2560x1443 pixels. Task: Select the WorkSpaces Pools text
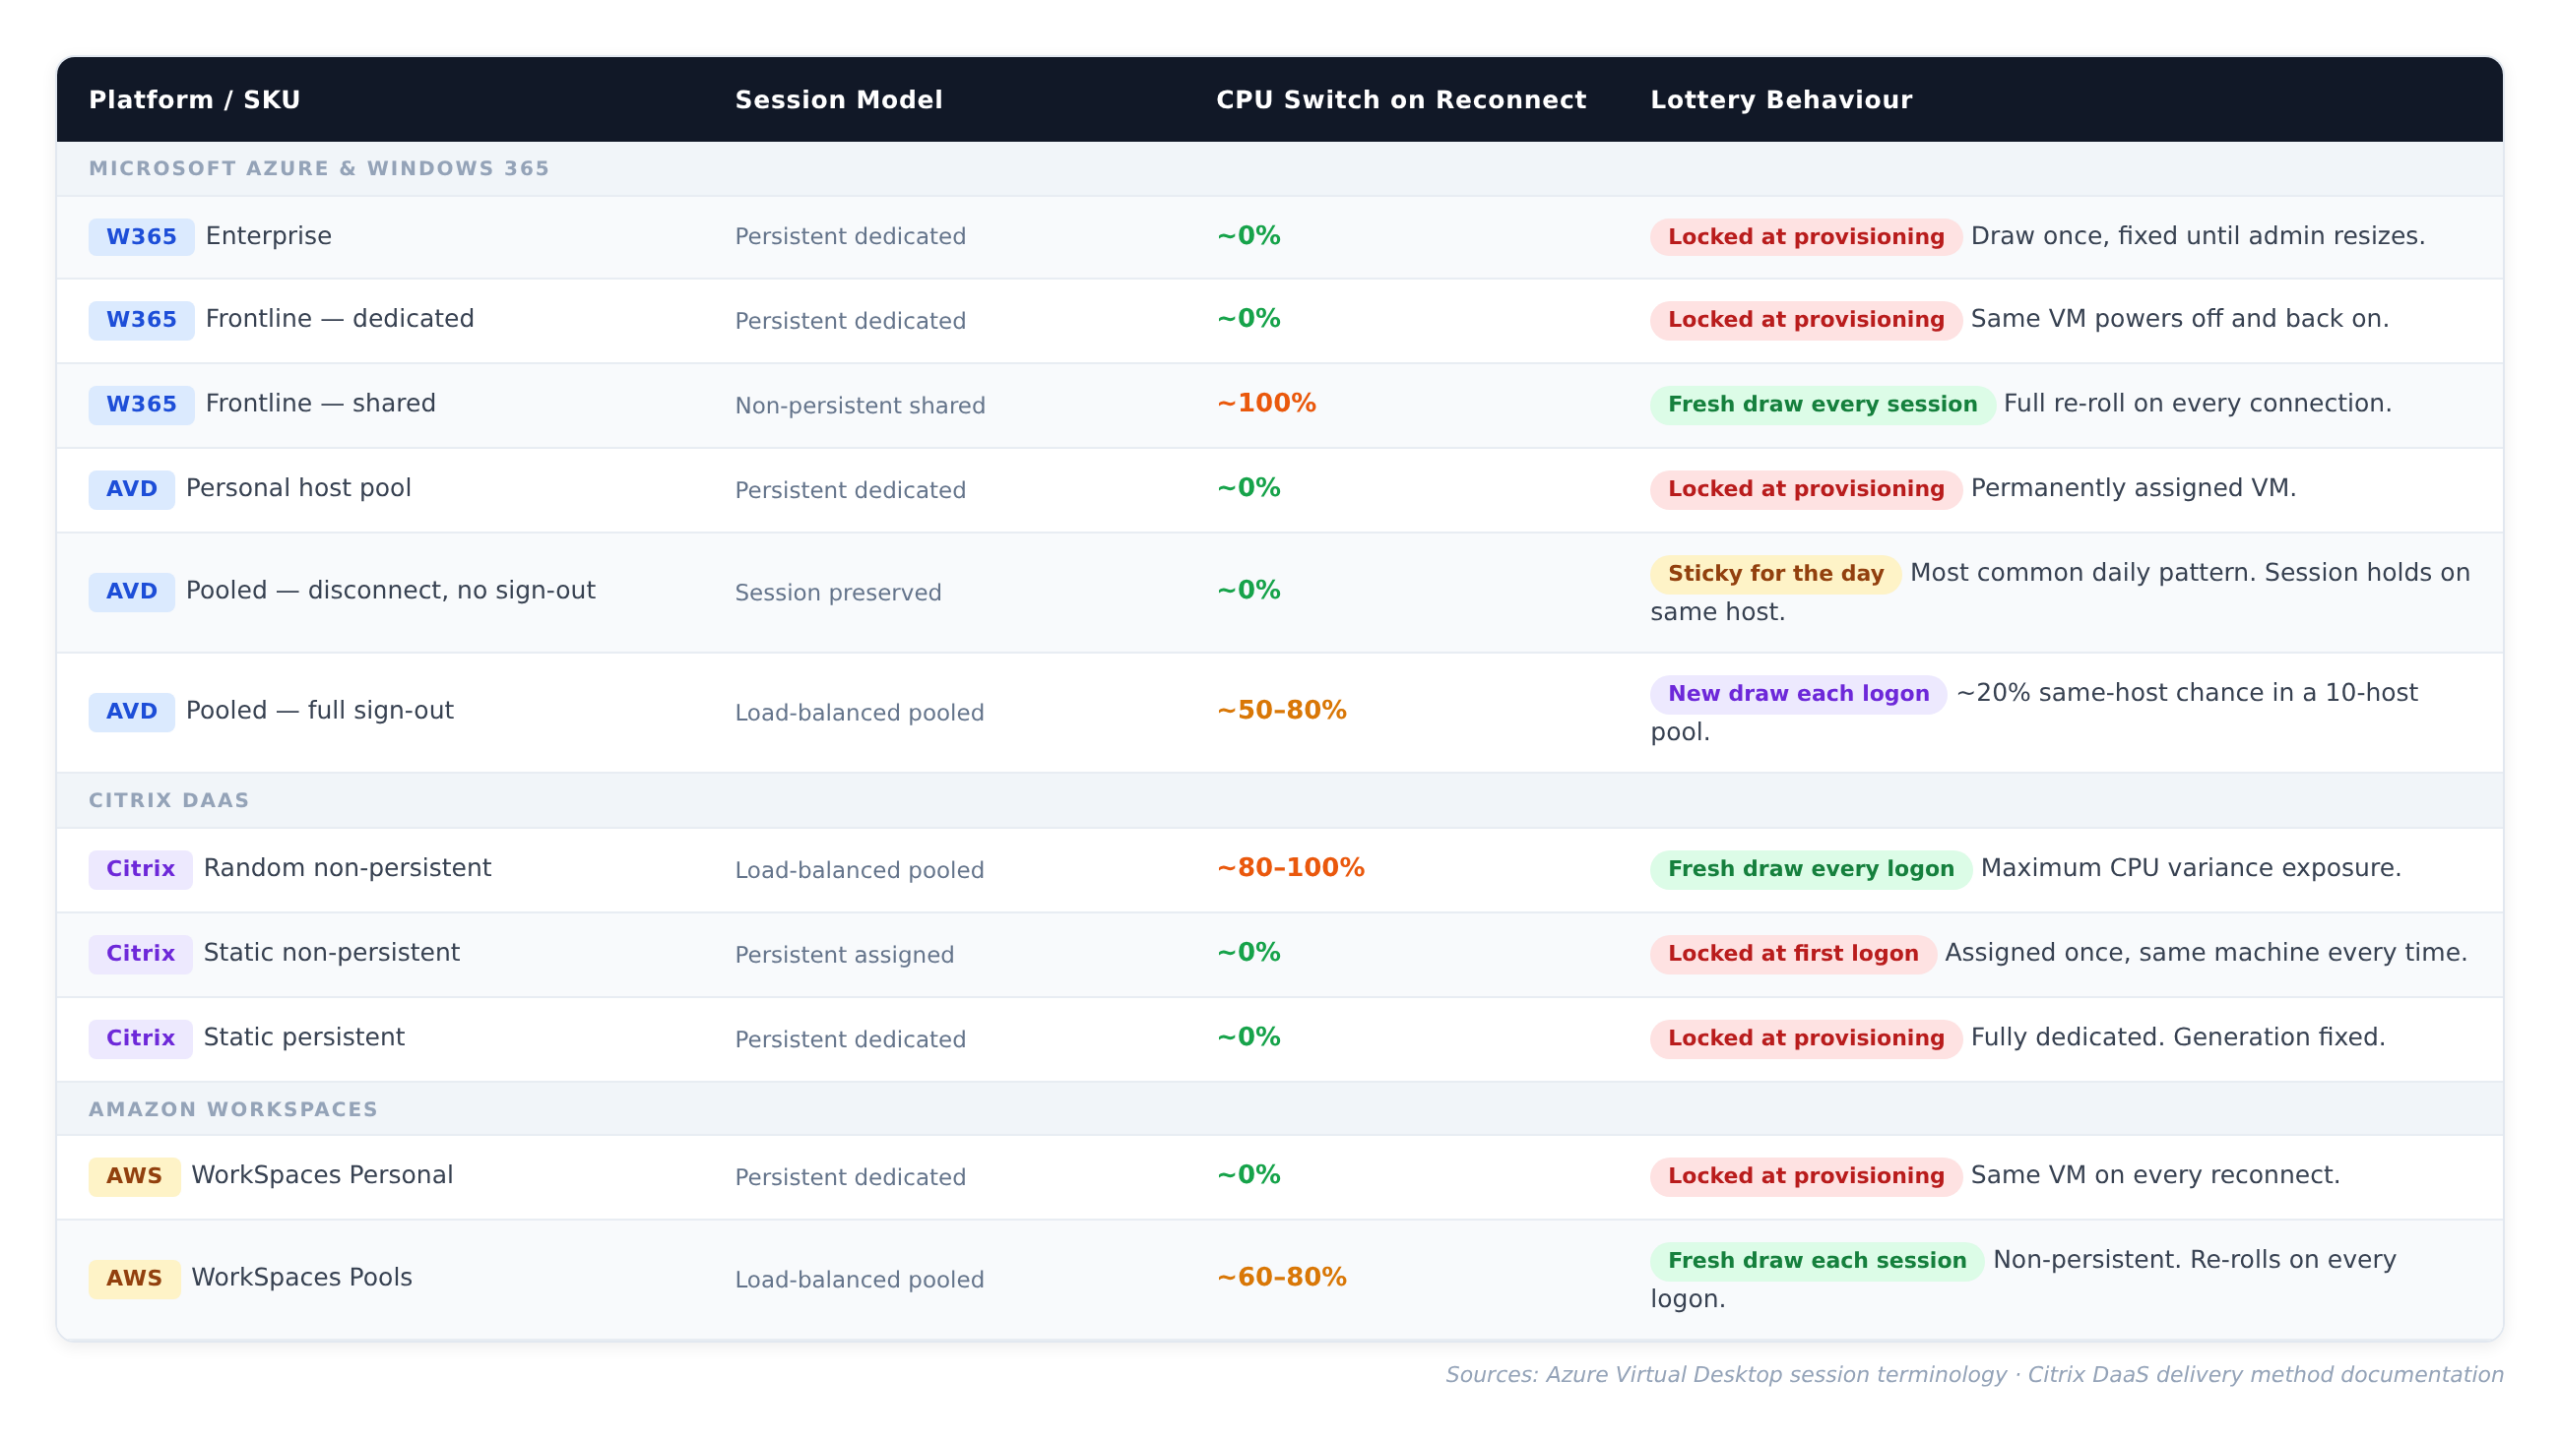[x=301, y=1278]
